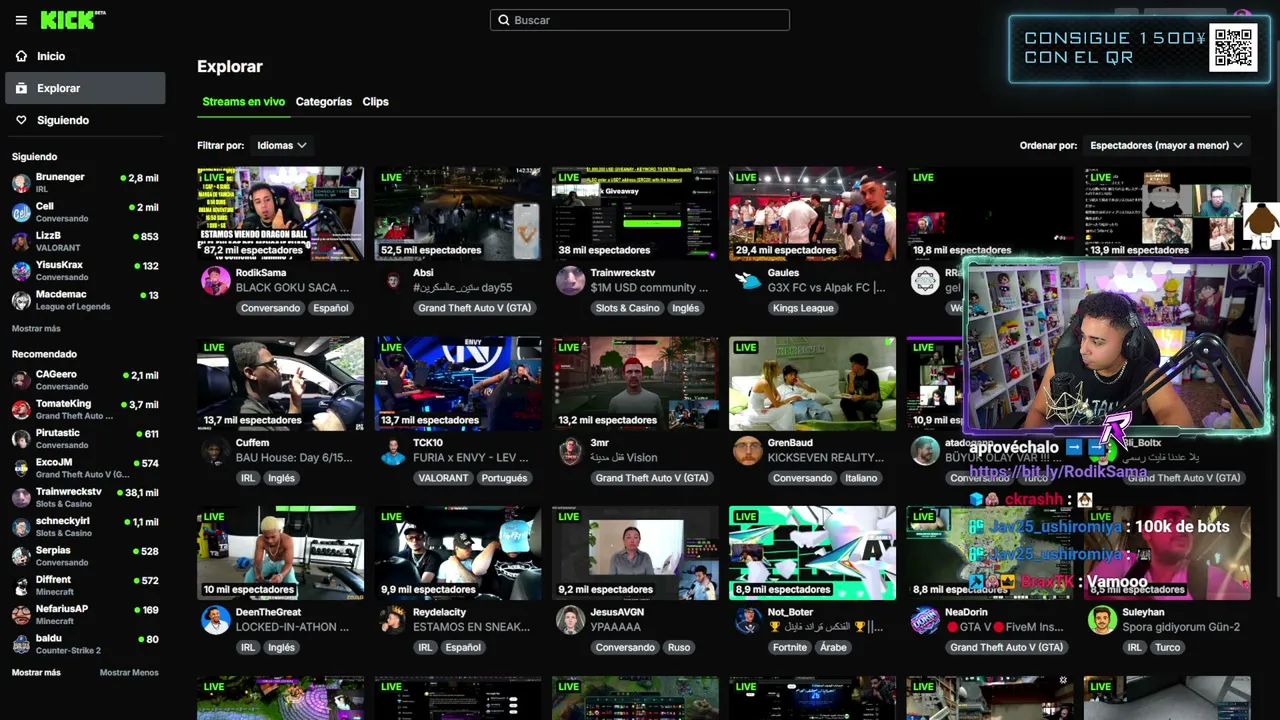This screenshot has height=720, width=1280.
Task: Click Macdemac's avatar in the sidebar
Action: tap(21, 300)
